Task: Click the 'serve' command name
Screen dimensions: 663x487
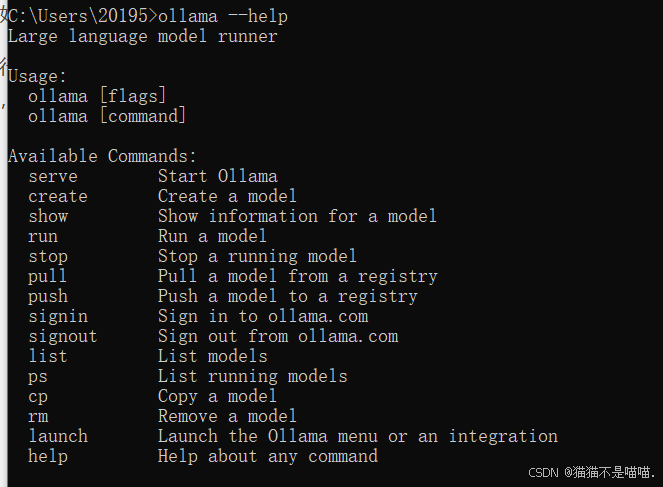Action: 53,177
